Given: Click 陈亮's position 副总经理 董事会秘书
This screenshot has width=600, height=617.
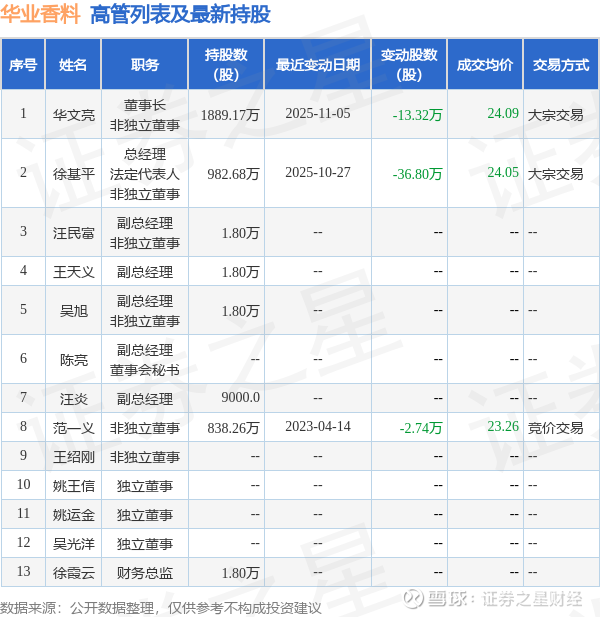Looking at the screenshot, I should [x=145, y=360].
